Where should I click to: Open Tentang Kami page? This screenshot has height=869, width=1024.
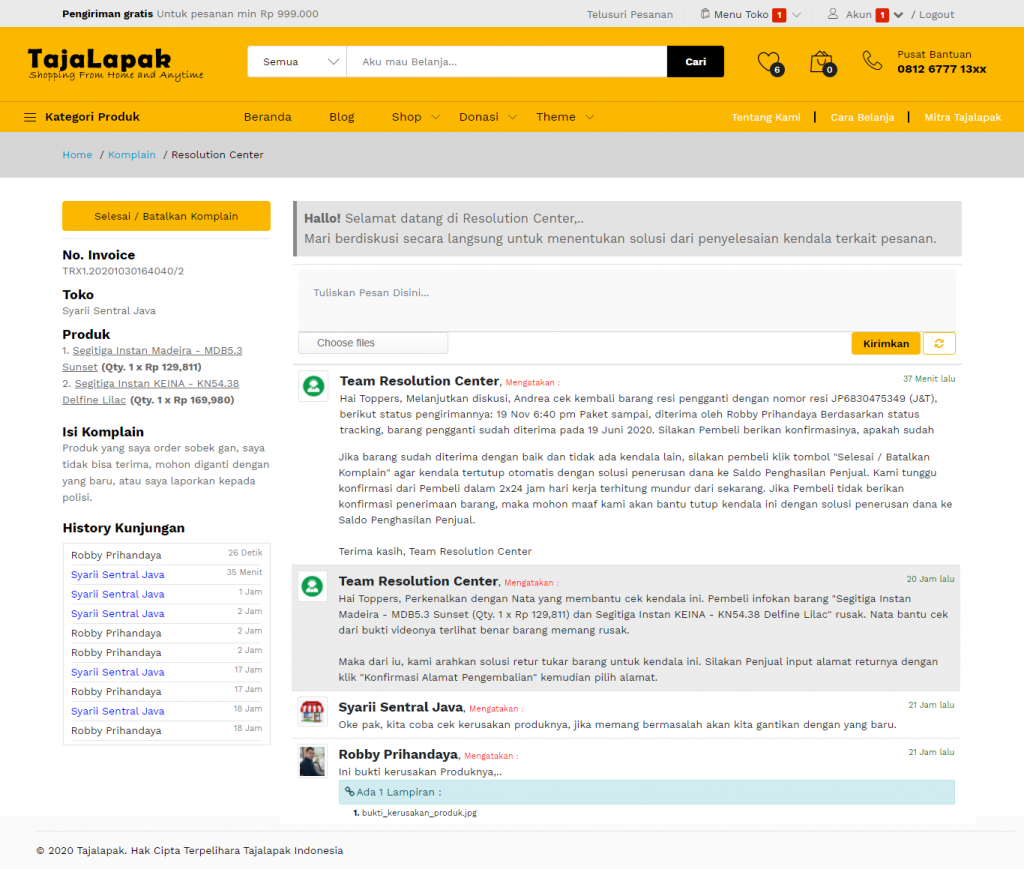tap(765, 118)
